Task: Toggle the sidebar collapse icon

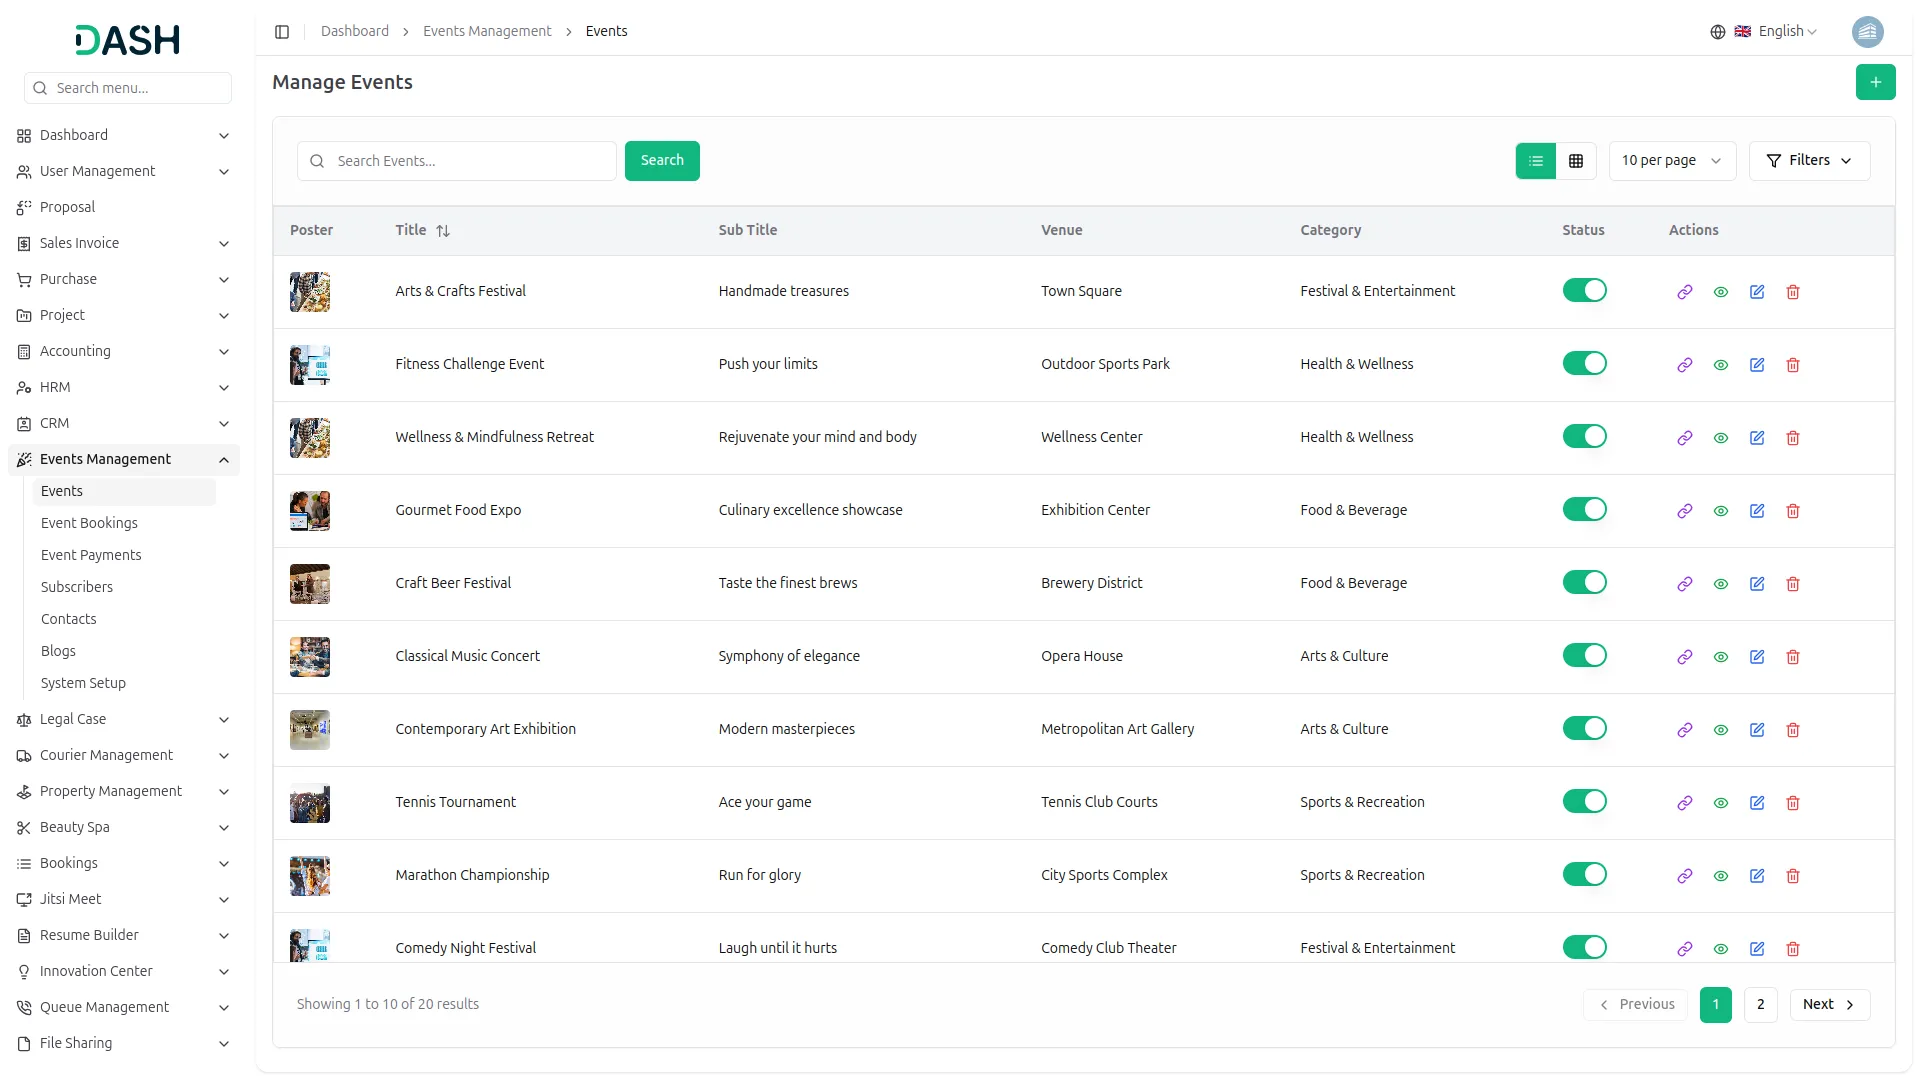Action: point(282,32)
